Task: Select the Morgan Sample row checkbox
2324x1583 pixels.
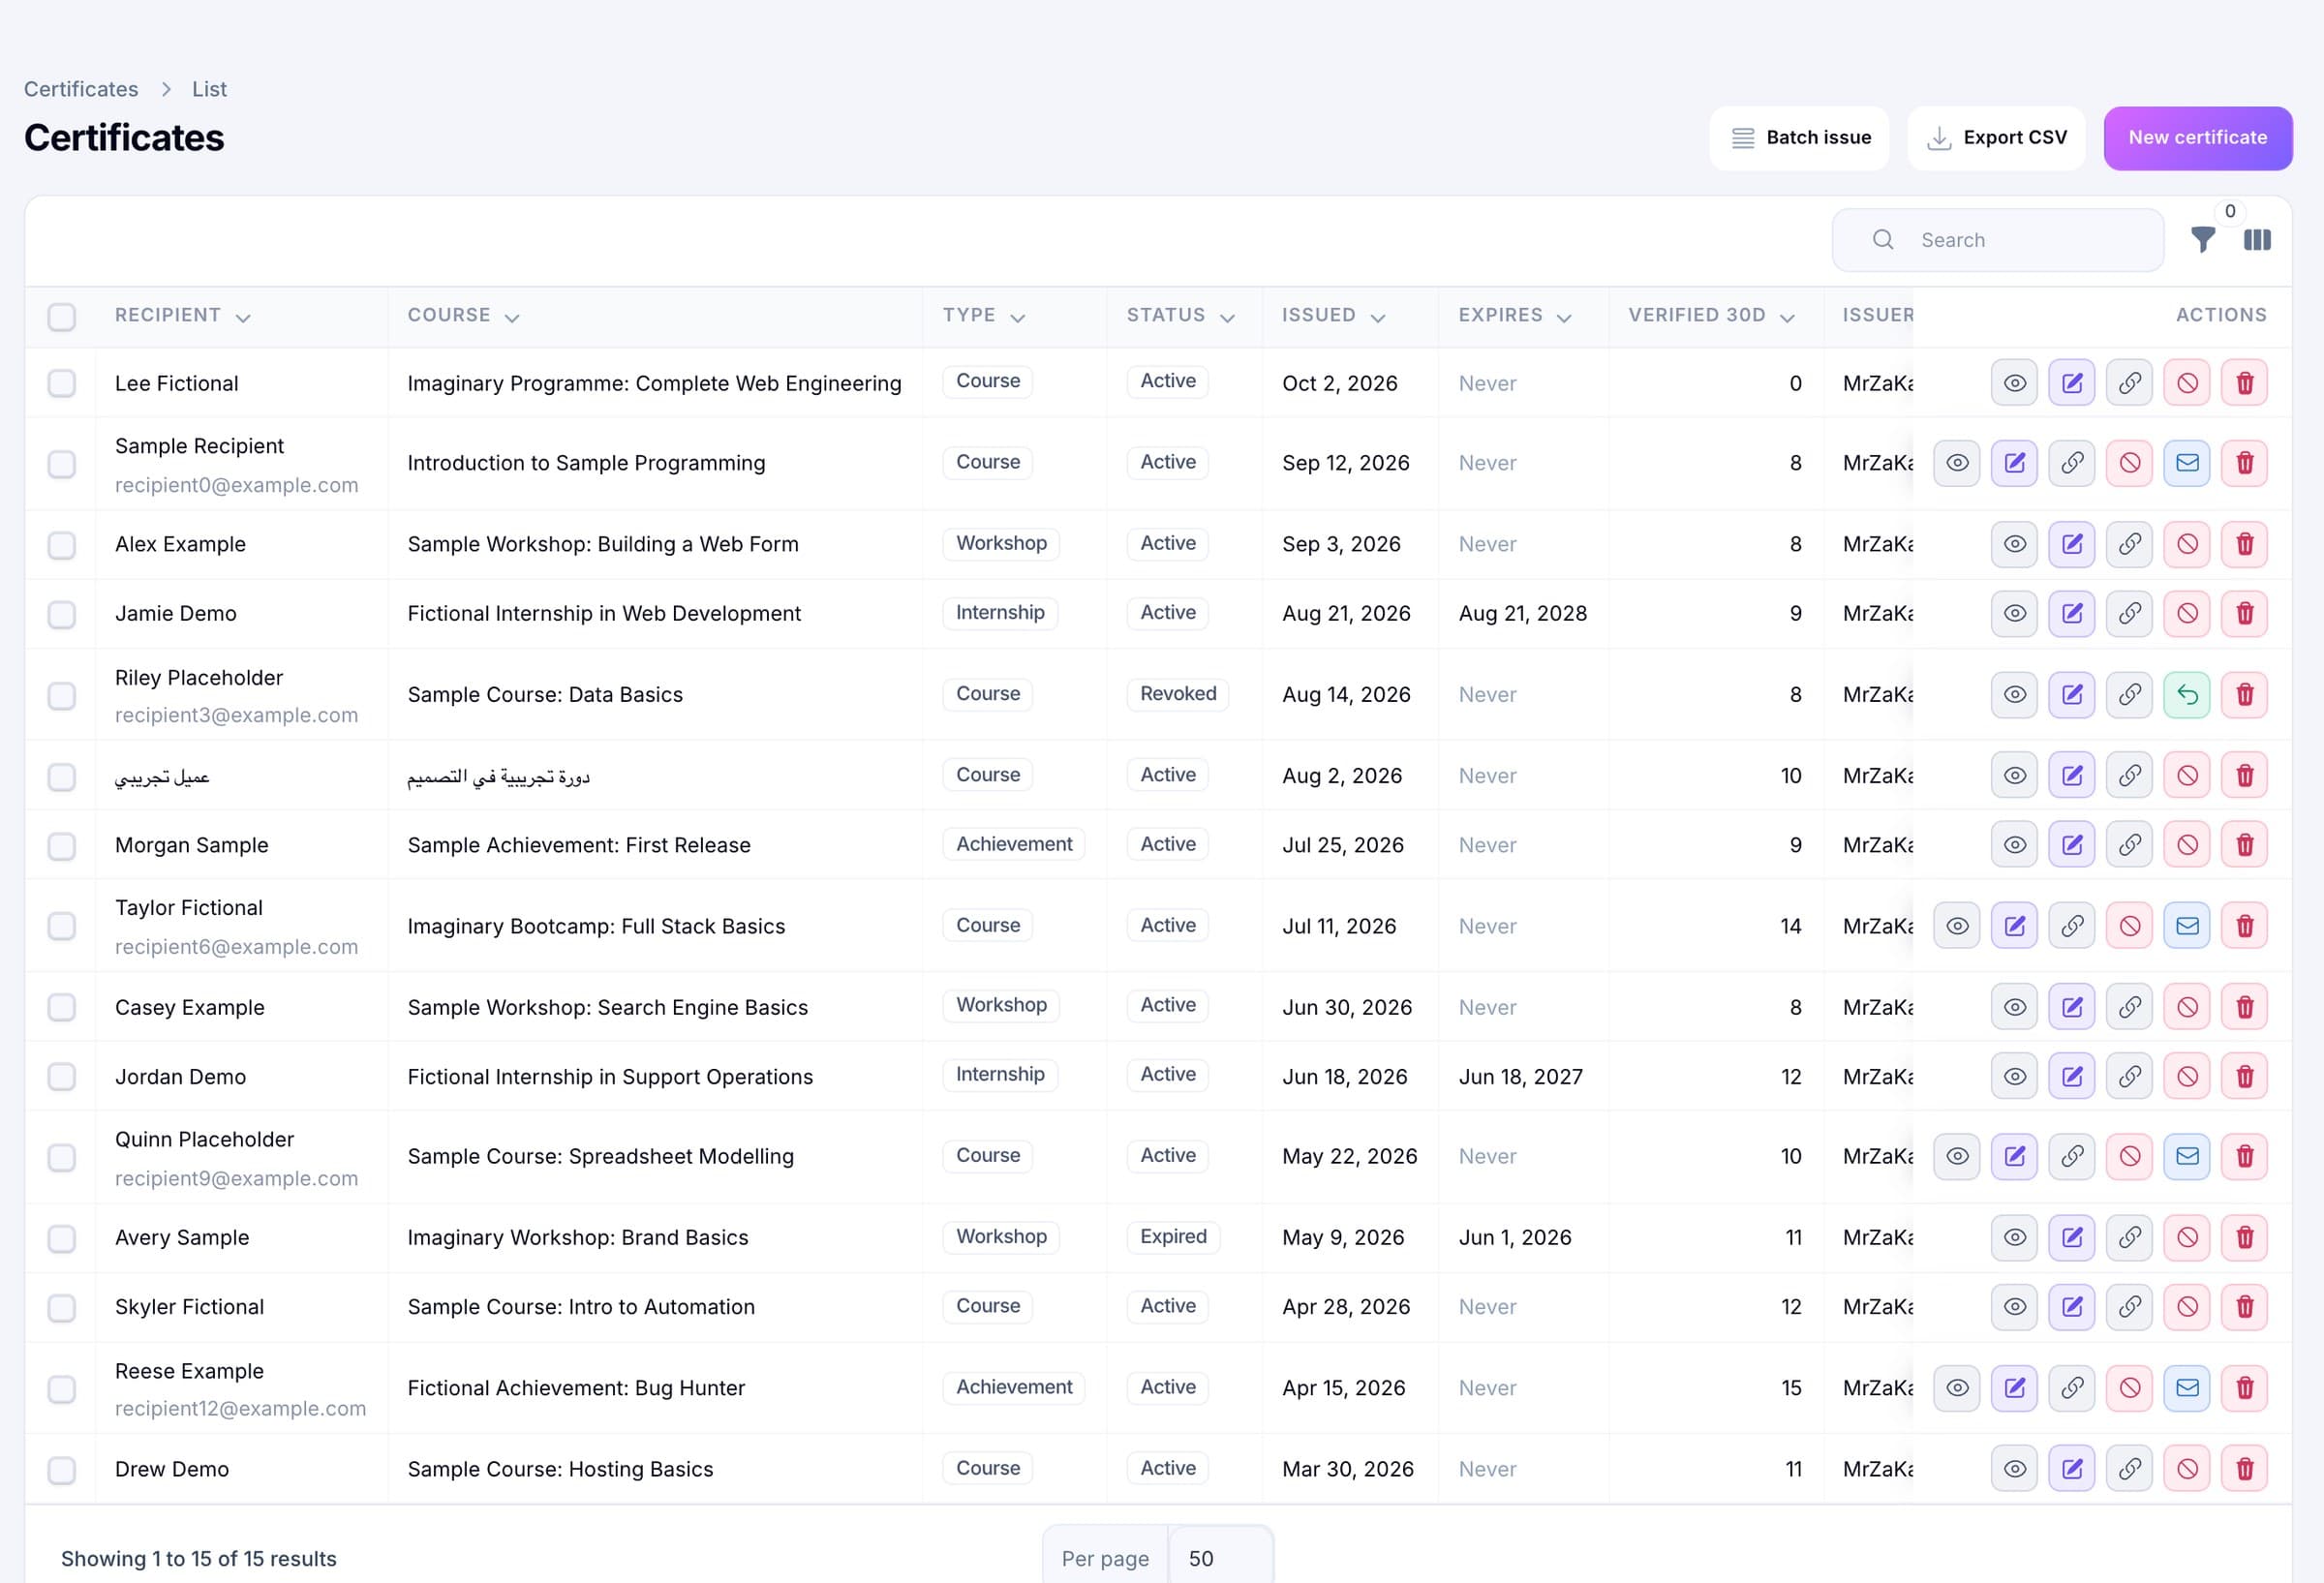Action: [x=62, y=846]
